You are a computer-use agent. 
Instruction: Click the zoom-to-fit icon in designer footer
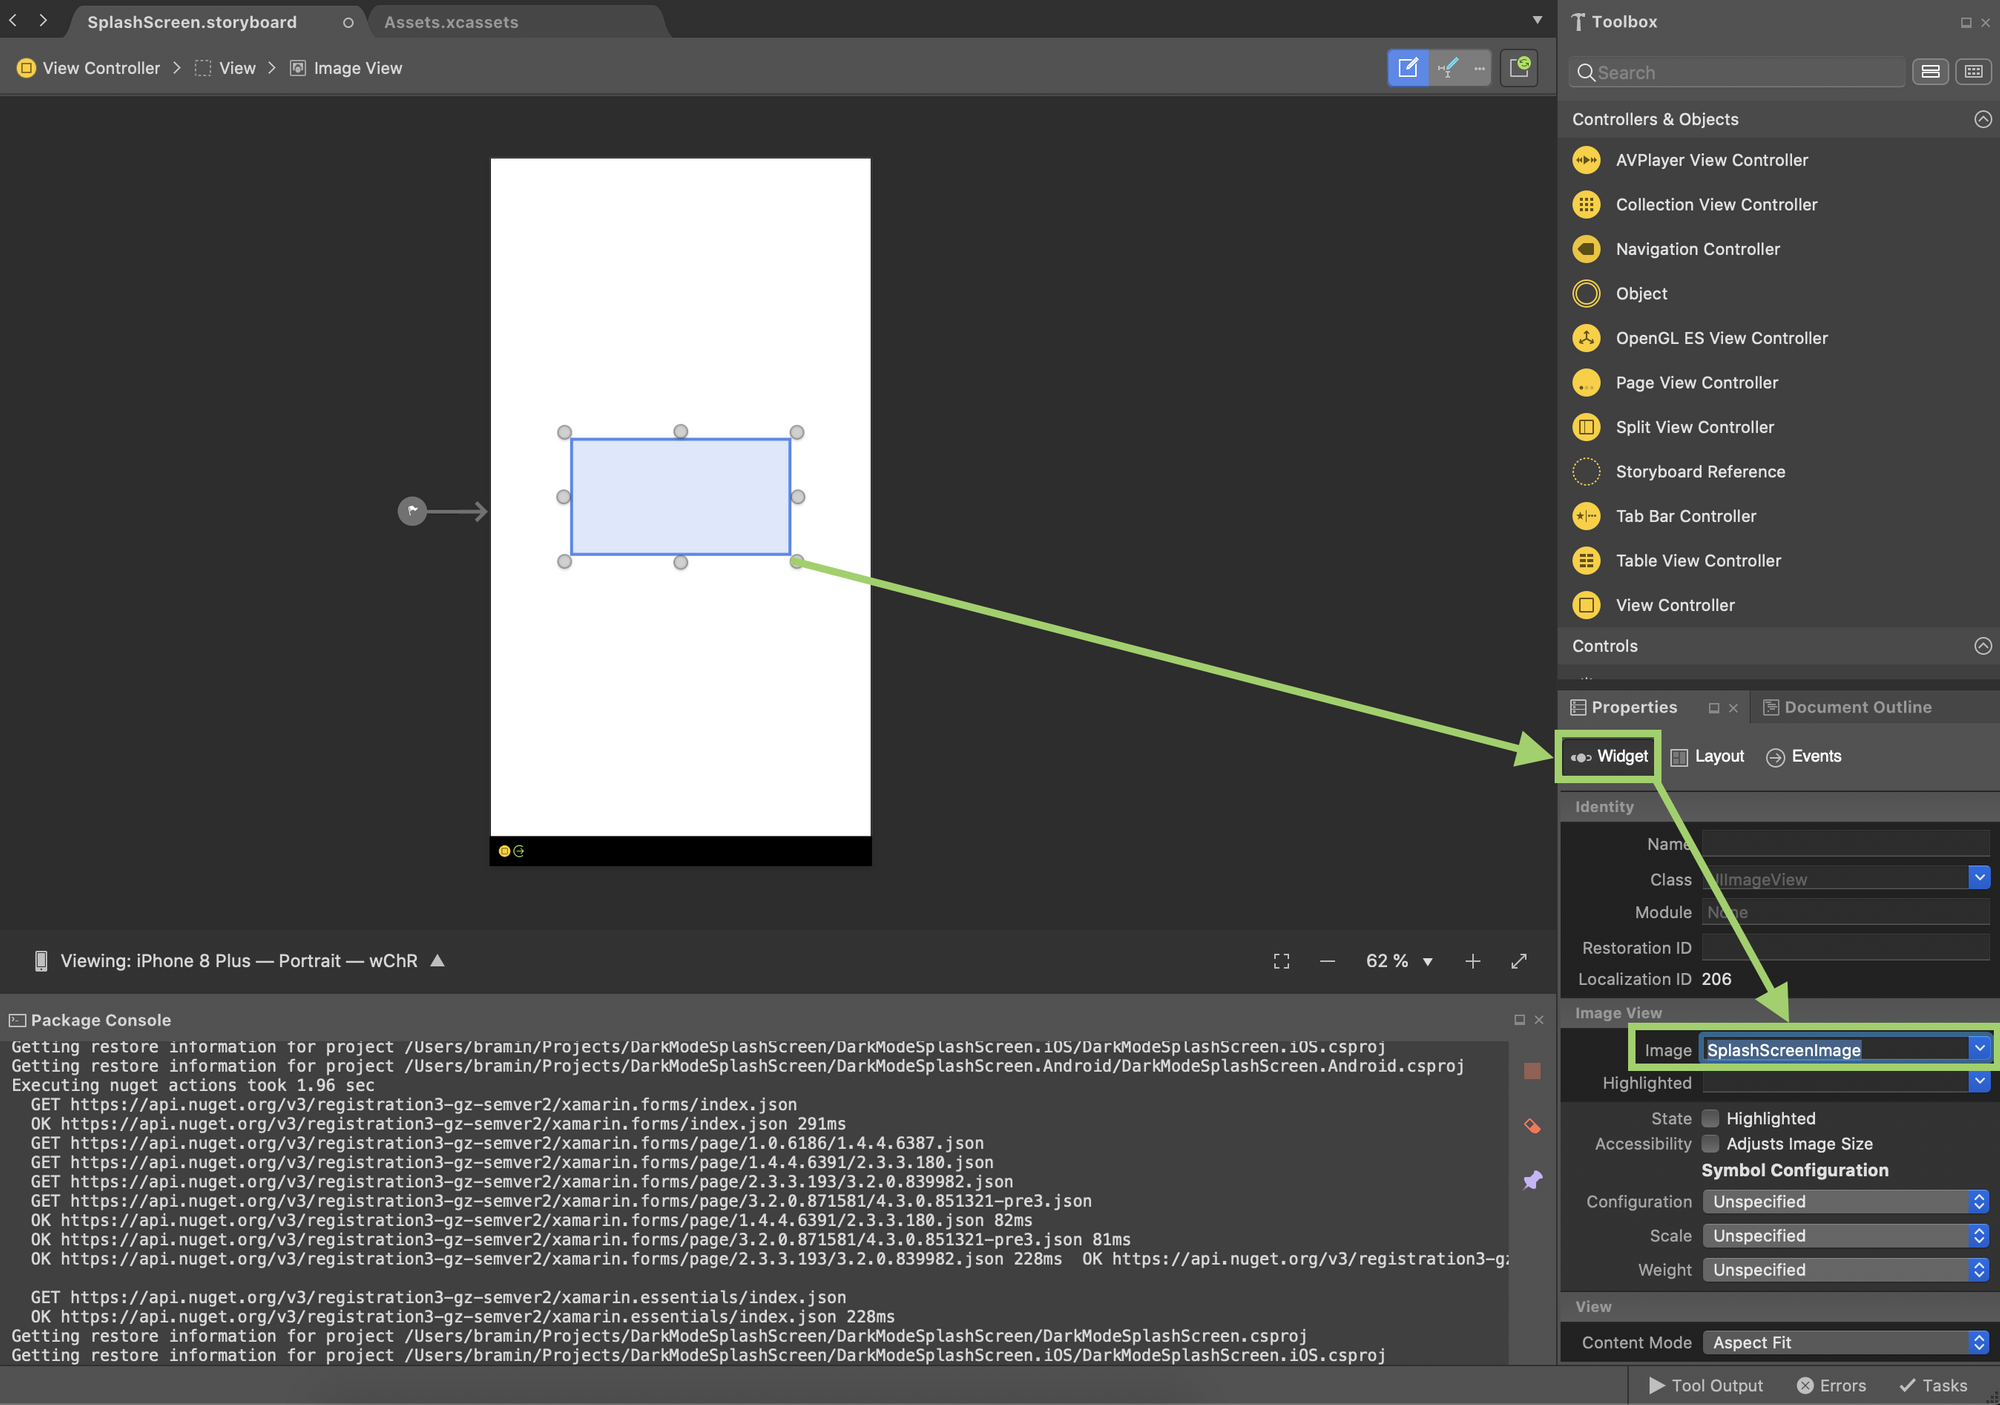[1281, 961]
